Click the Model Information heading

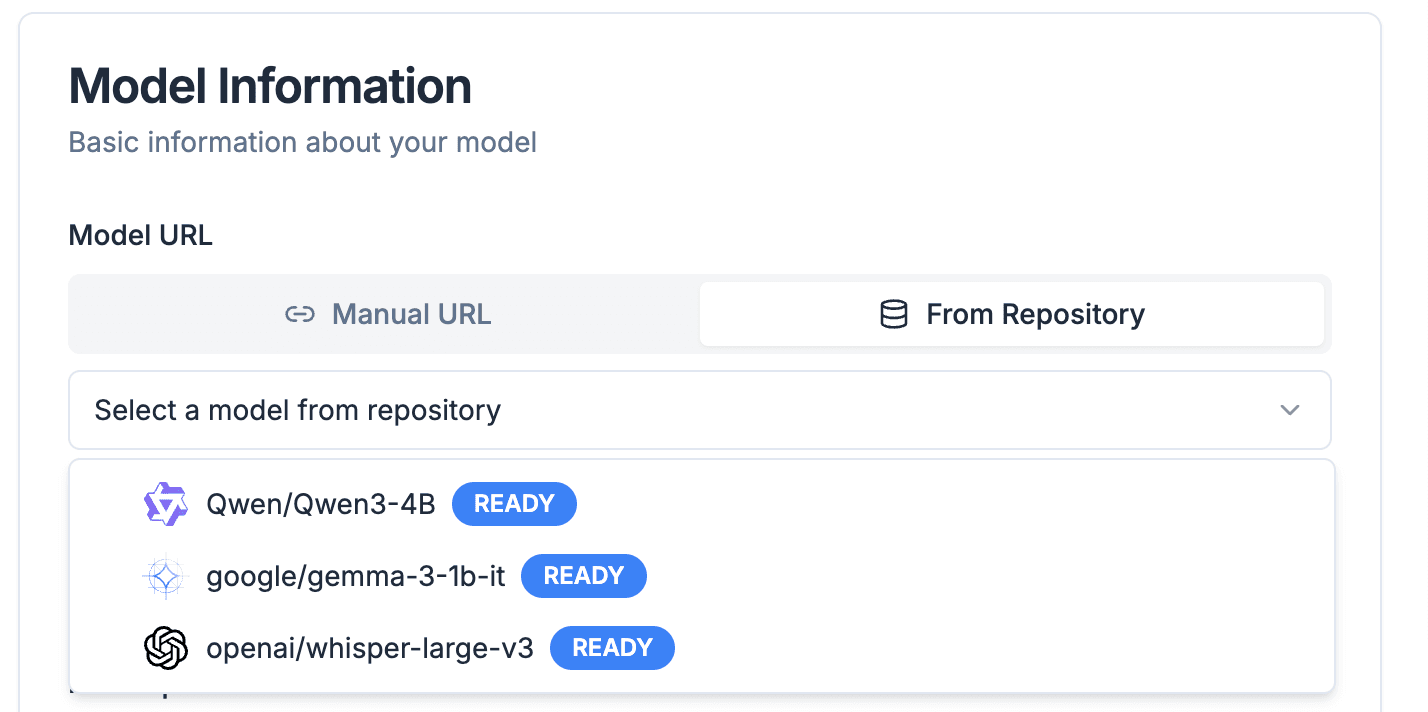(270, 86)
